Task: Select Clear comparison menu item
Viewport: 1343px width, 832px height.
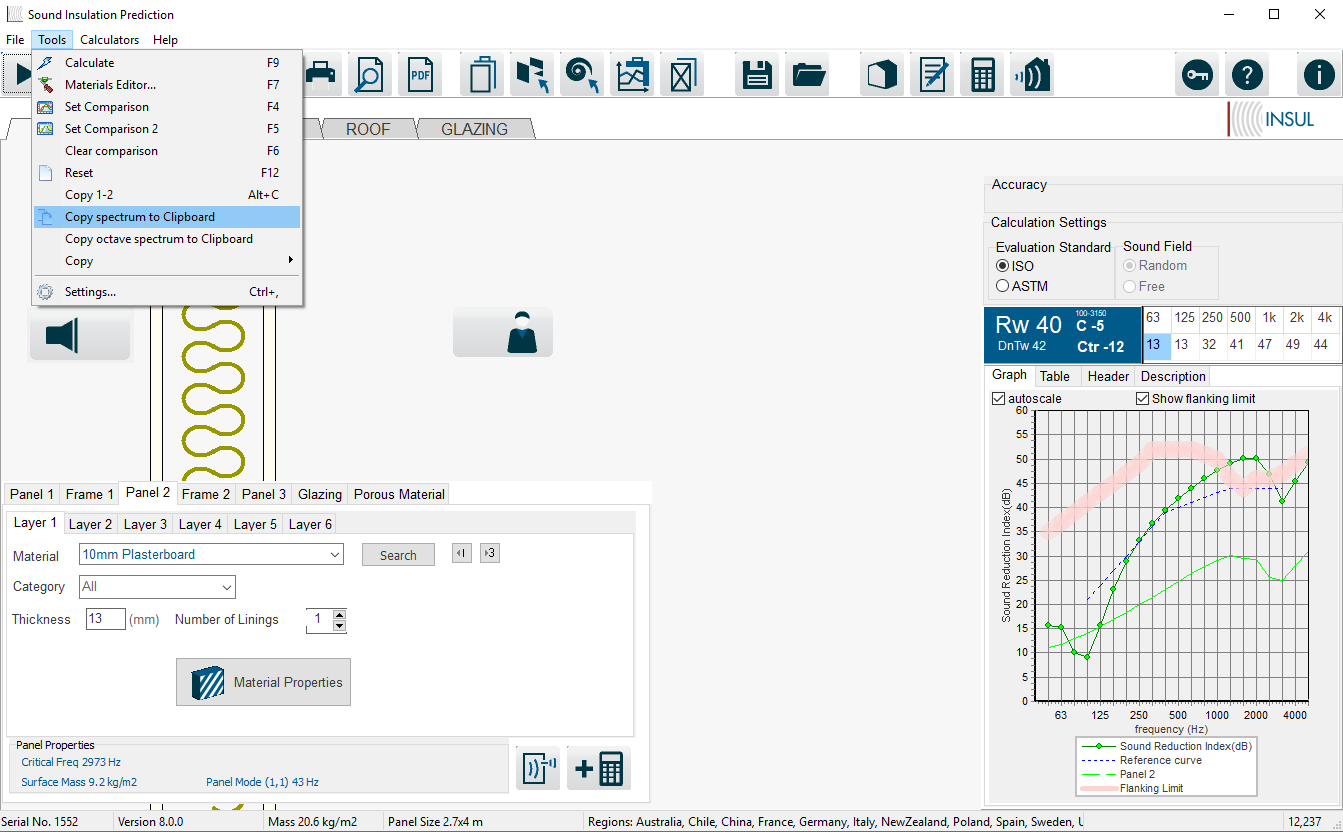Action: tap(166, 151)
